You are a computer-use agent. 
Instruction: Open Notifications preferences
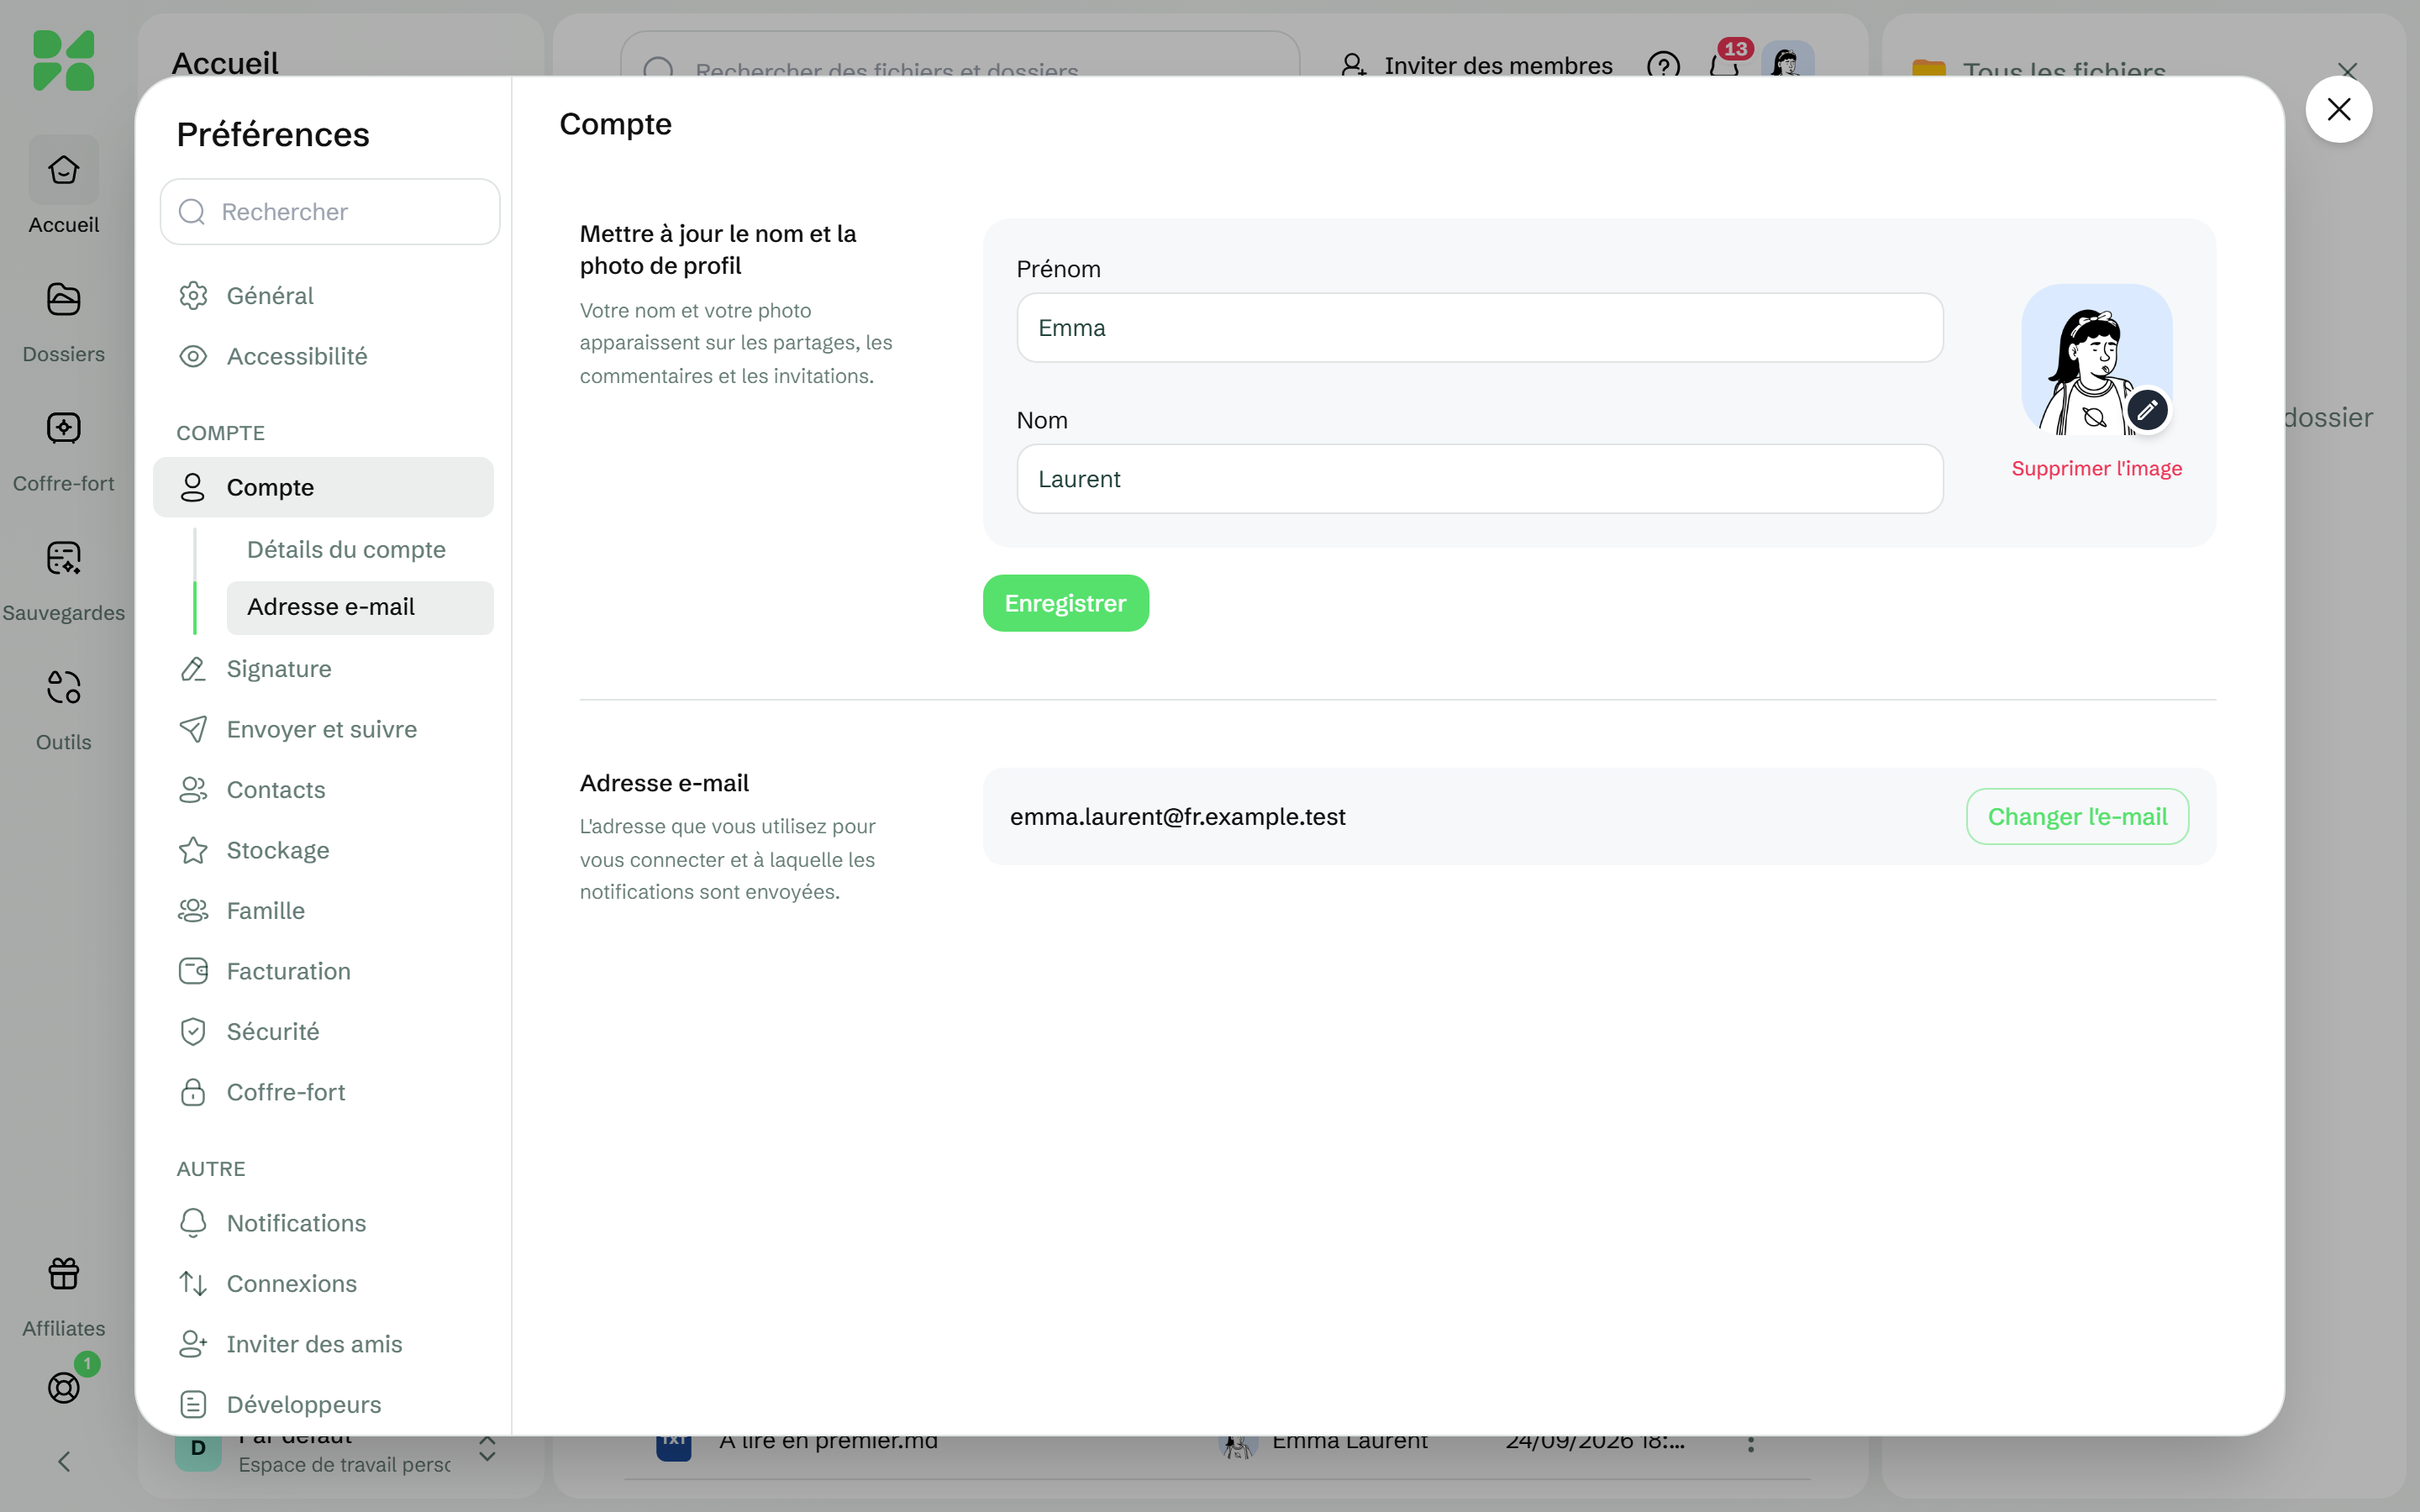pos(323,1223)
